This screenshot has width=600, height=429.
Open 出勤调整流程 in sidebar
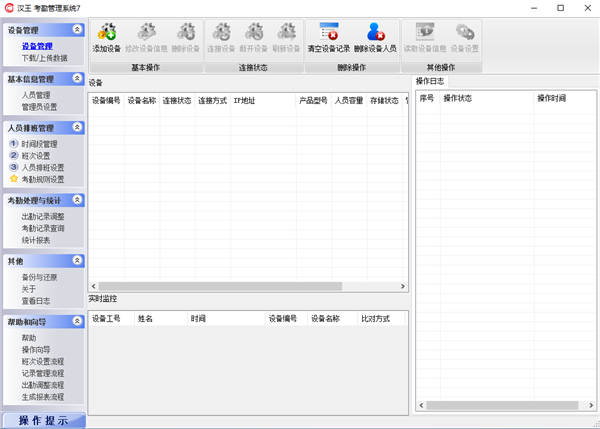tap(43, 385)
